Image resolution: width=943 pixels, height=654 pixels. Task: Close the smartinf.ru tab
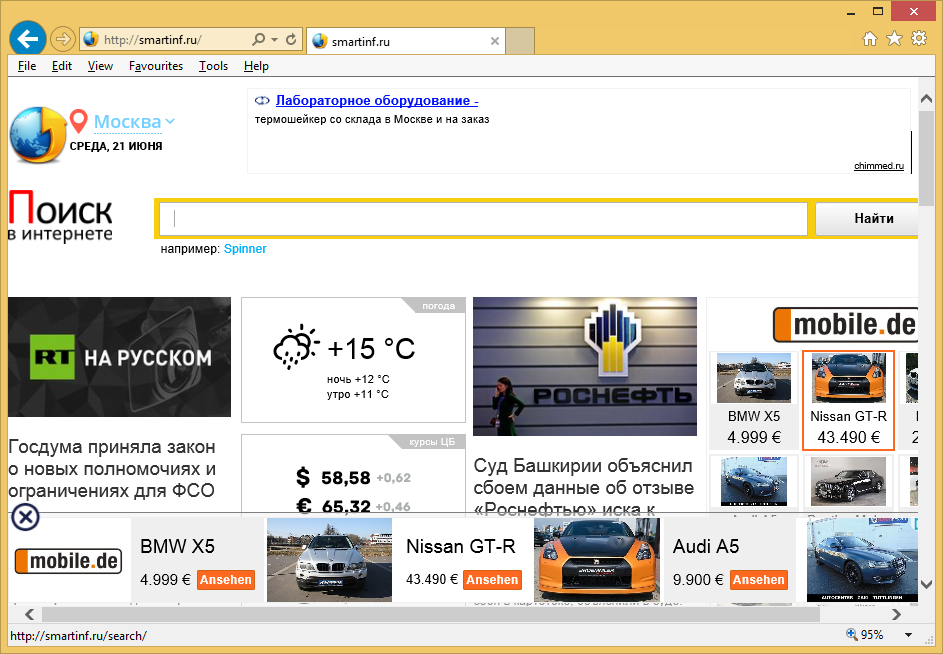(494, 41)
